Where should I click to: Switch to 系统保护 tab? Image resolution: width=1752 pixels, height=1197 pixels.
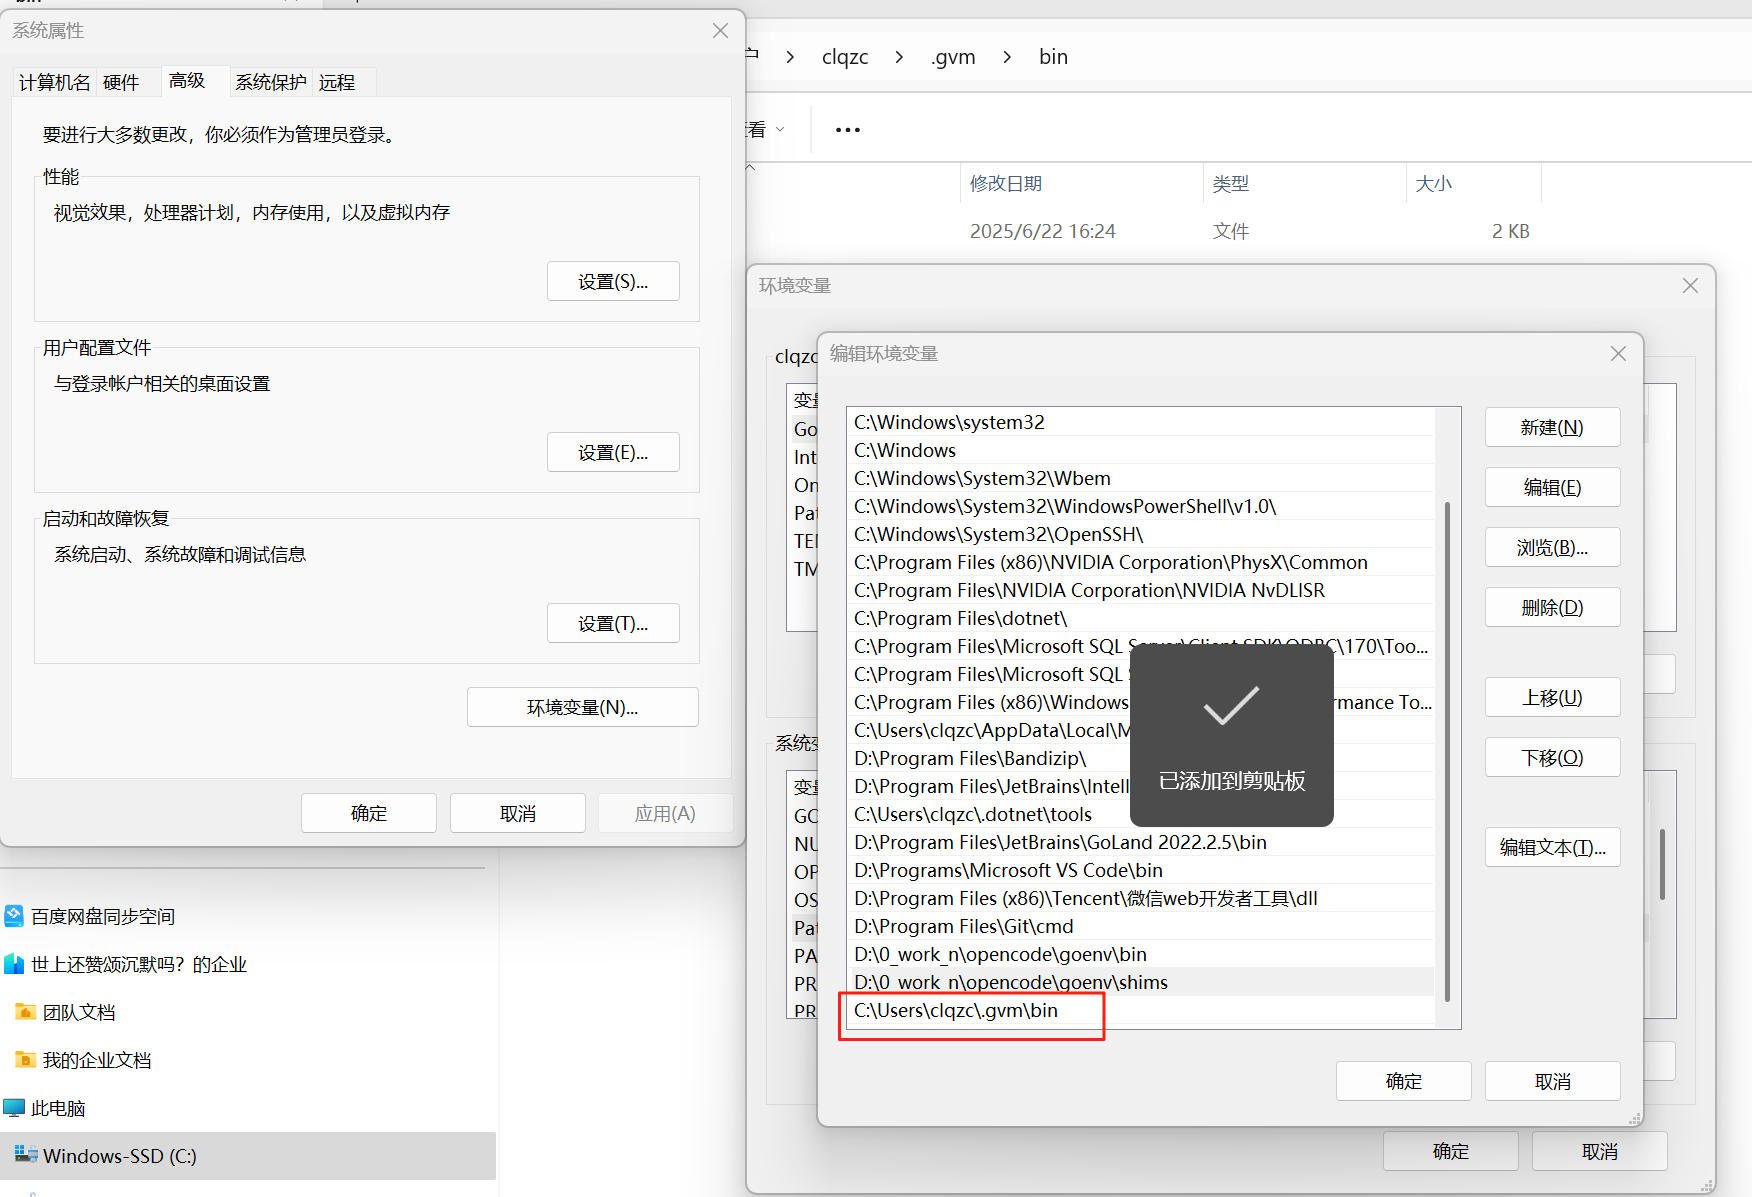tap(271, 82)
